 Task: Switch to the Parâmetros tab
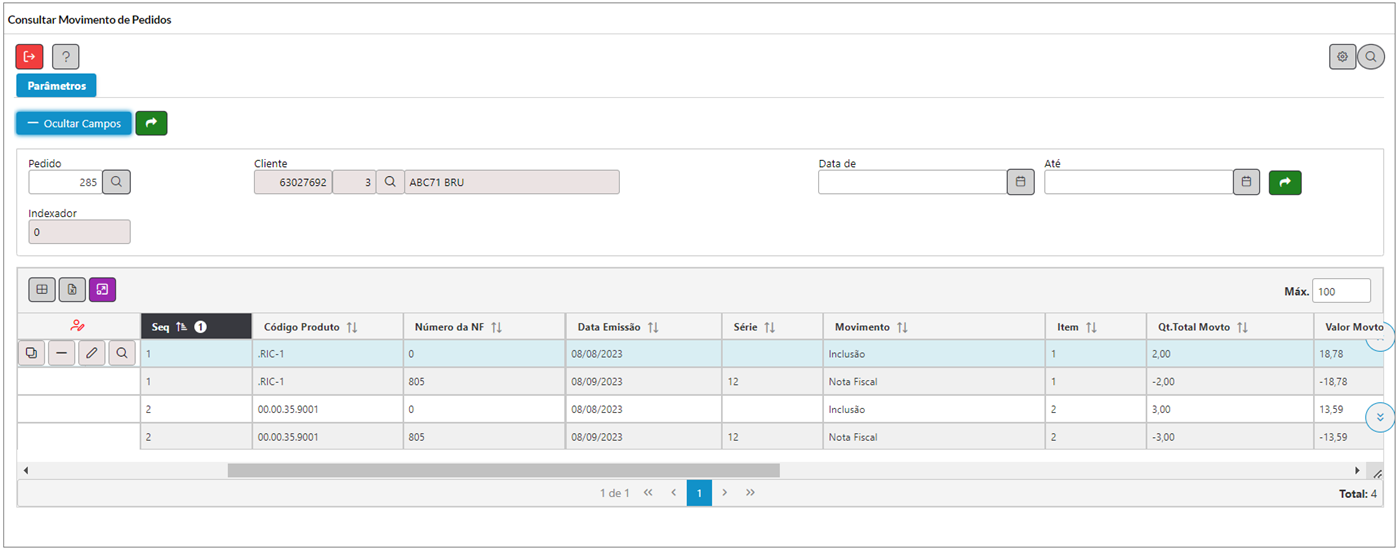(x=56, y=86)
